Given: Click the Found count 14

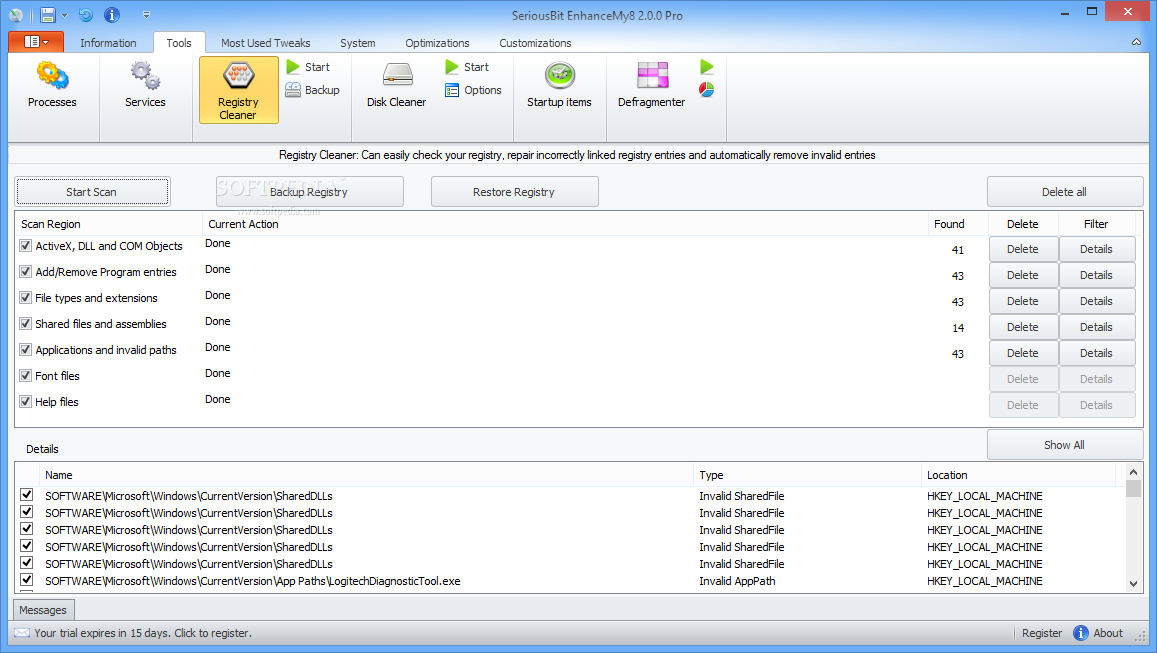Looking at the screenshot, I should 958,328.
